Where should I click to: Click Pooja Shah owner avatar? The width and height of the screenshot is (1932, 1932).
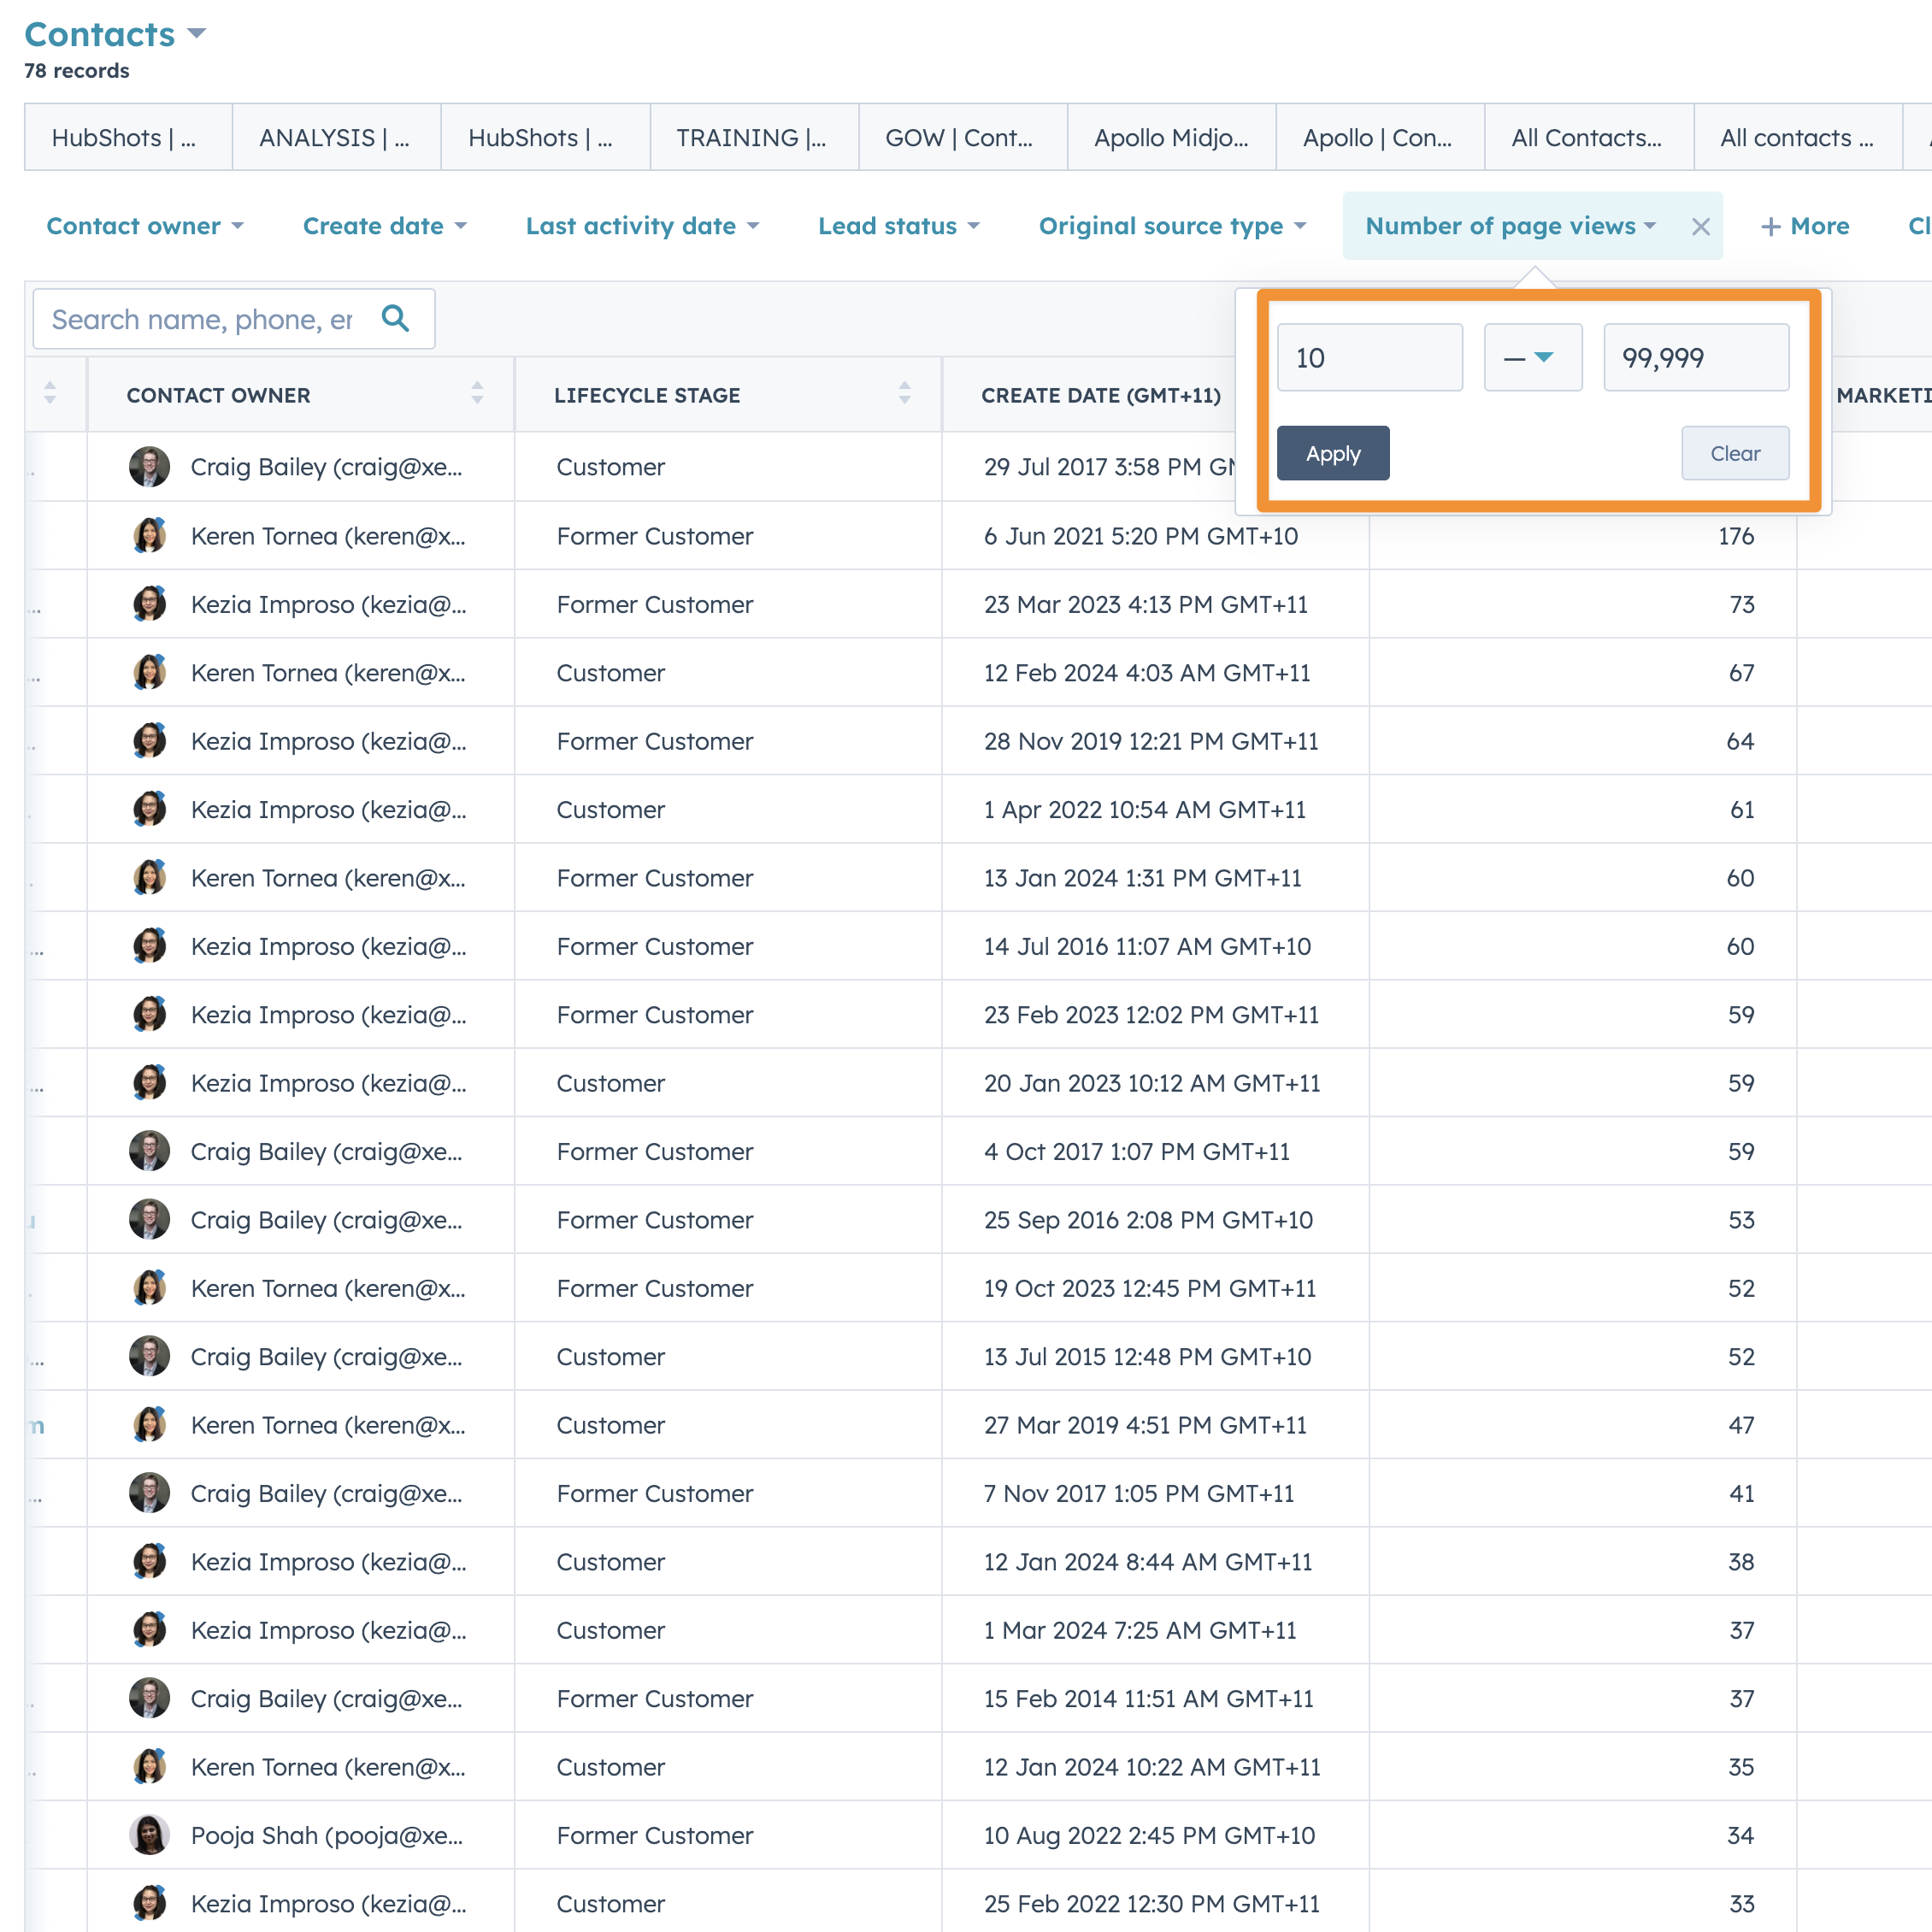149,1835
